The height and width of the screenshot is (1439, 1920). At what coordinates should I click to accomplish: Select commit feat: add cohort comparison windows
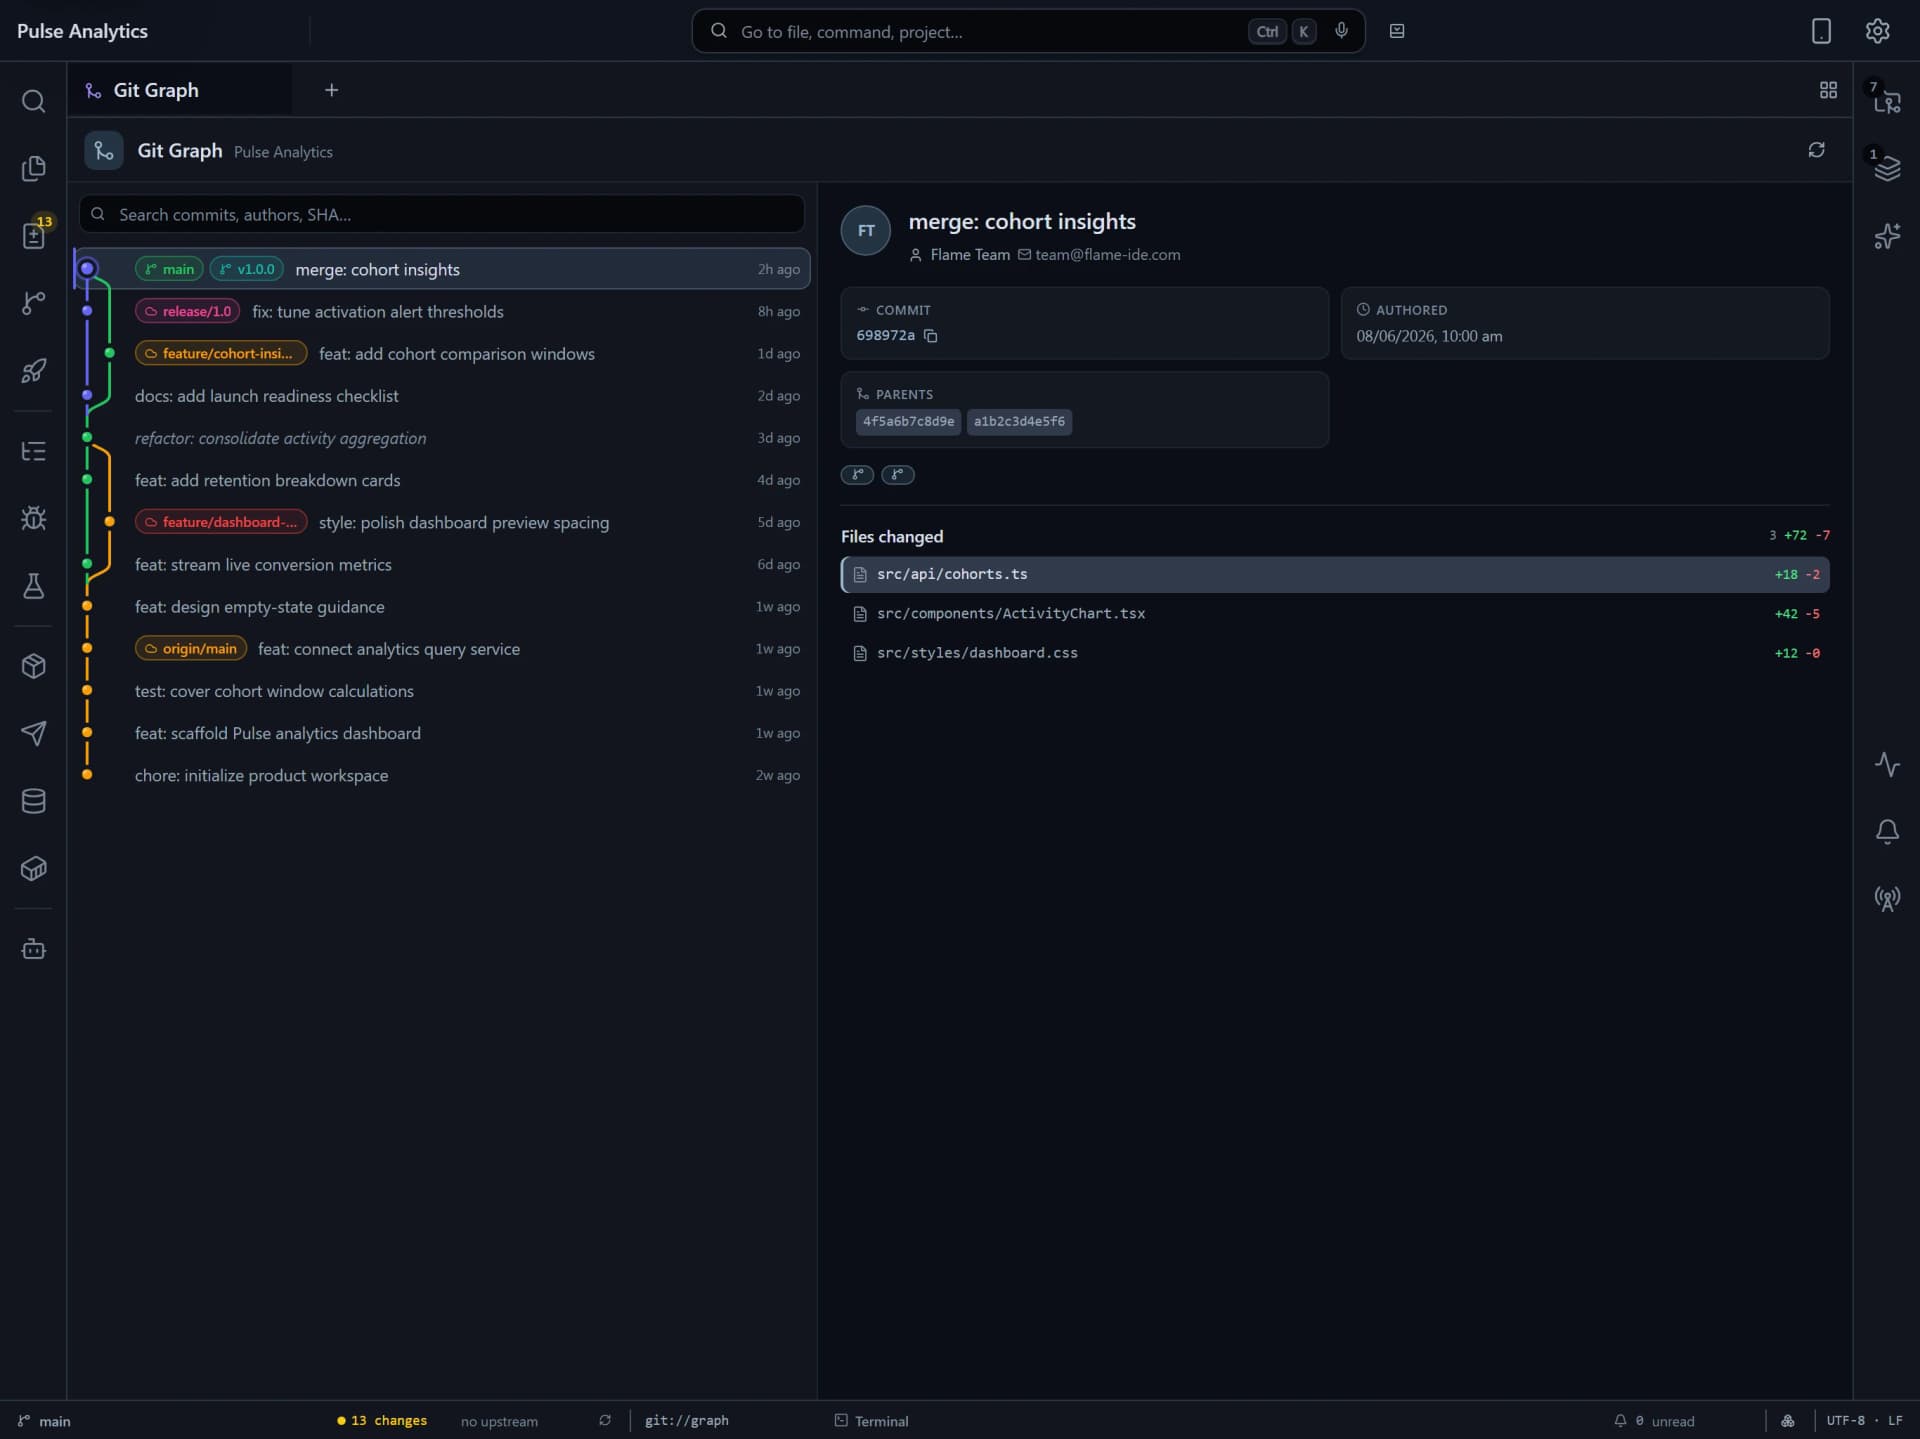[442, 353]
